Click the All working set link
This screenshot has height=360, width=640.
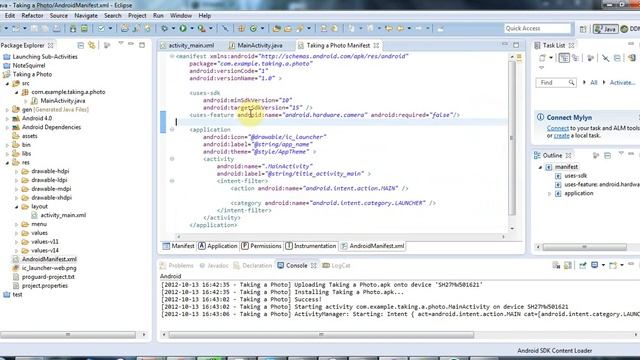point(593,82)
